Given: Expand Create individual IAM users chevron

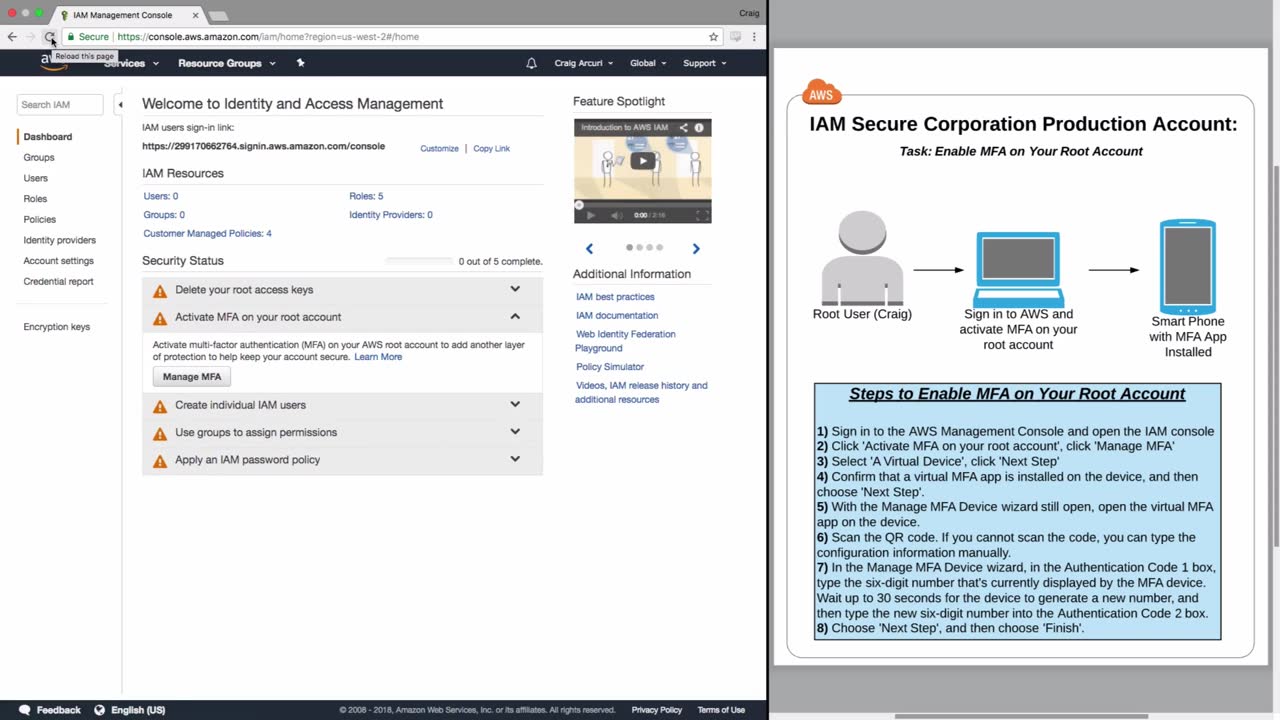Looking at the screenshot, I should (515, 405).
